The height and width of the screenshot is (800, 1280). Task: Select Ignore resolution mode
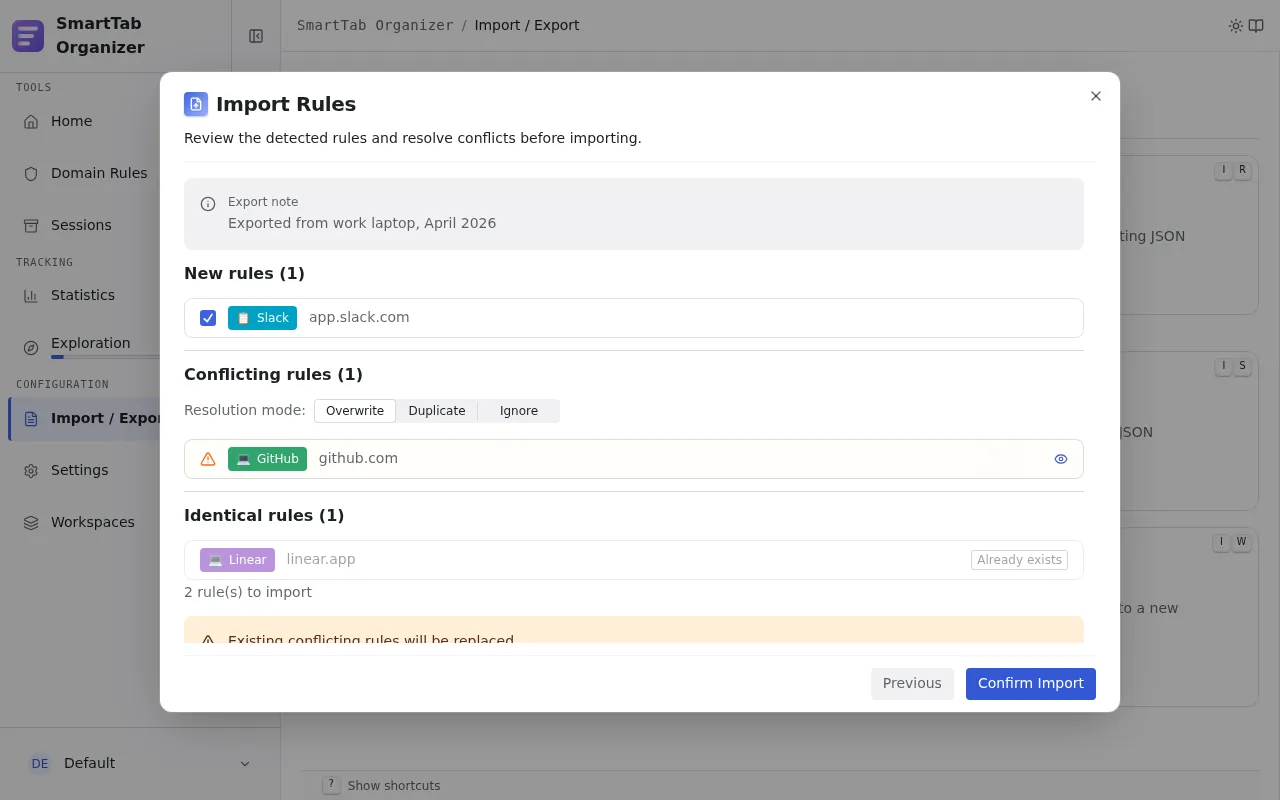point(519,411)
